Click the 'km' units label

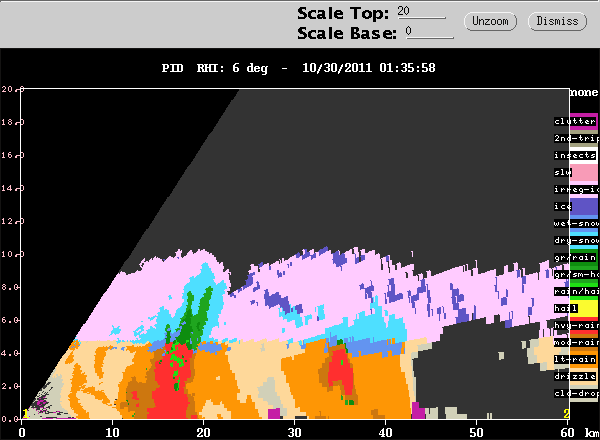point(591,432)
